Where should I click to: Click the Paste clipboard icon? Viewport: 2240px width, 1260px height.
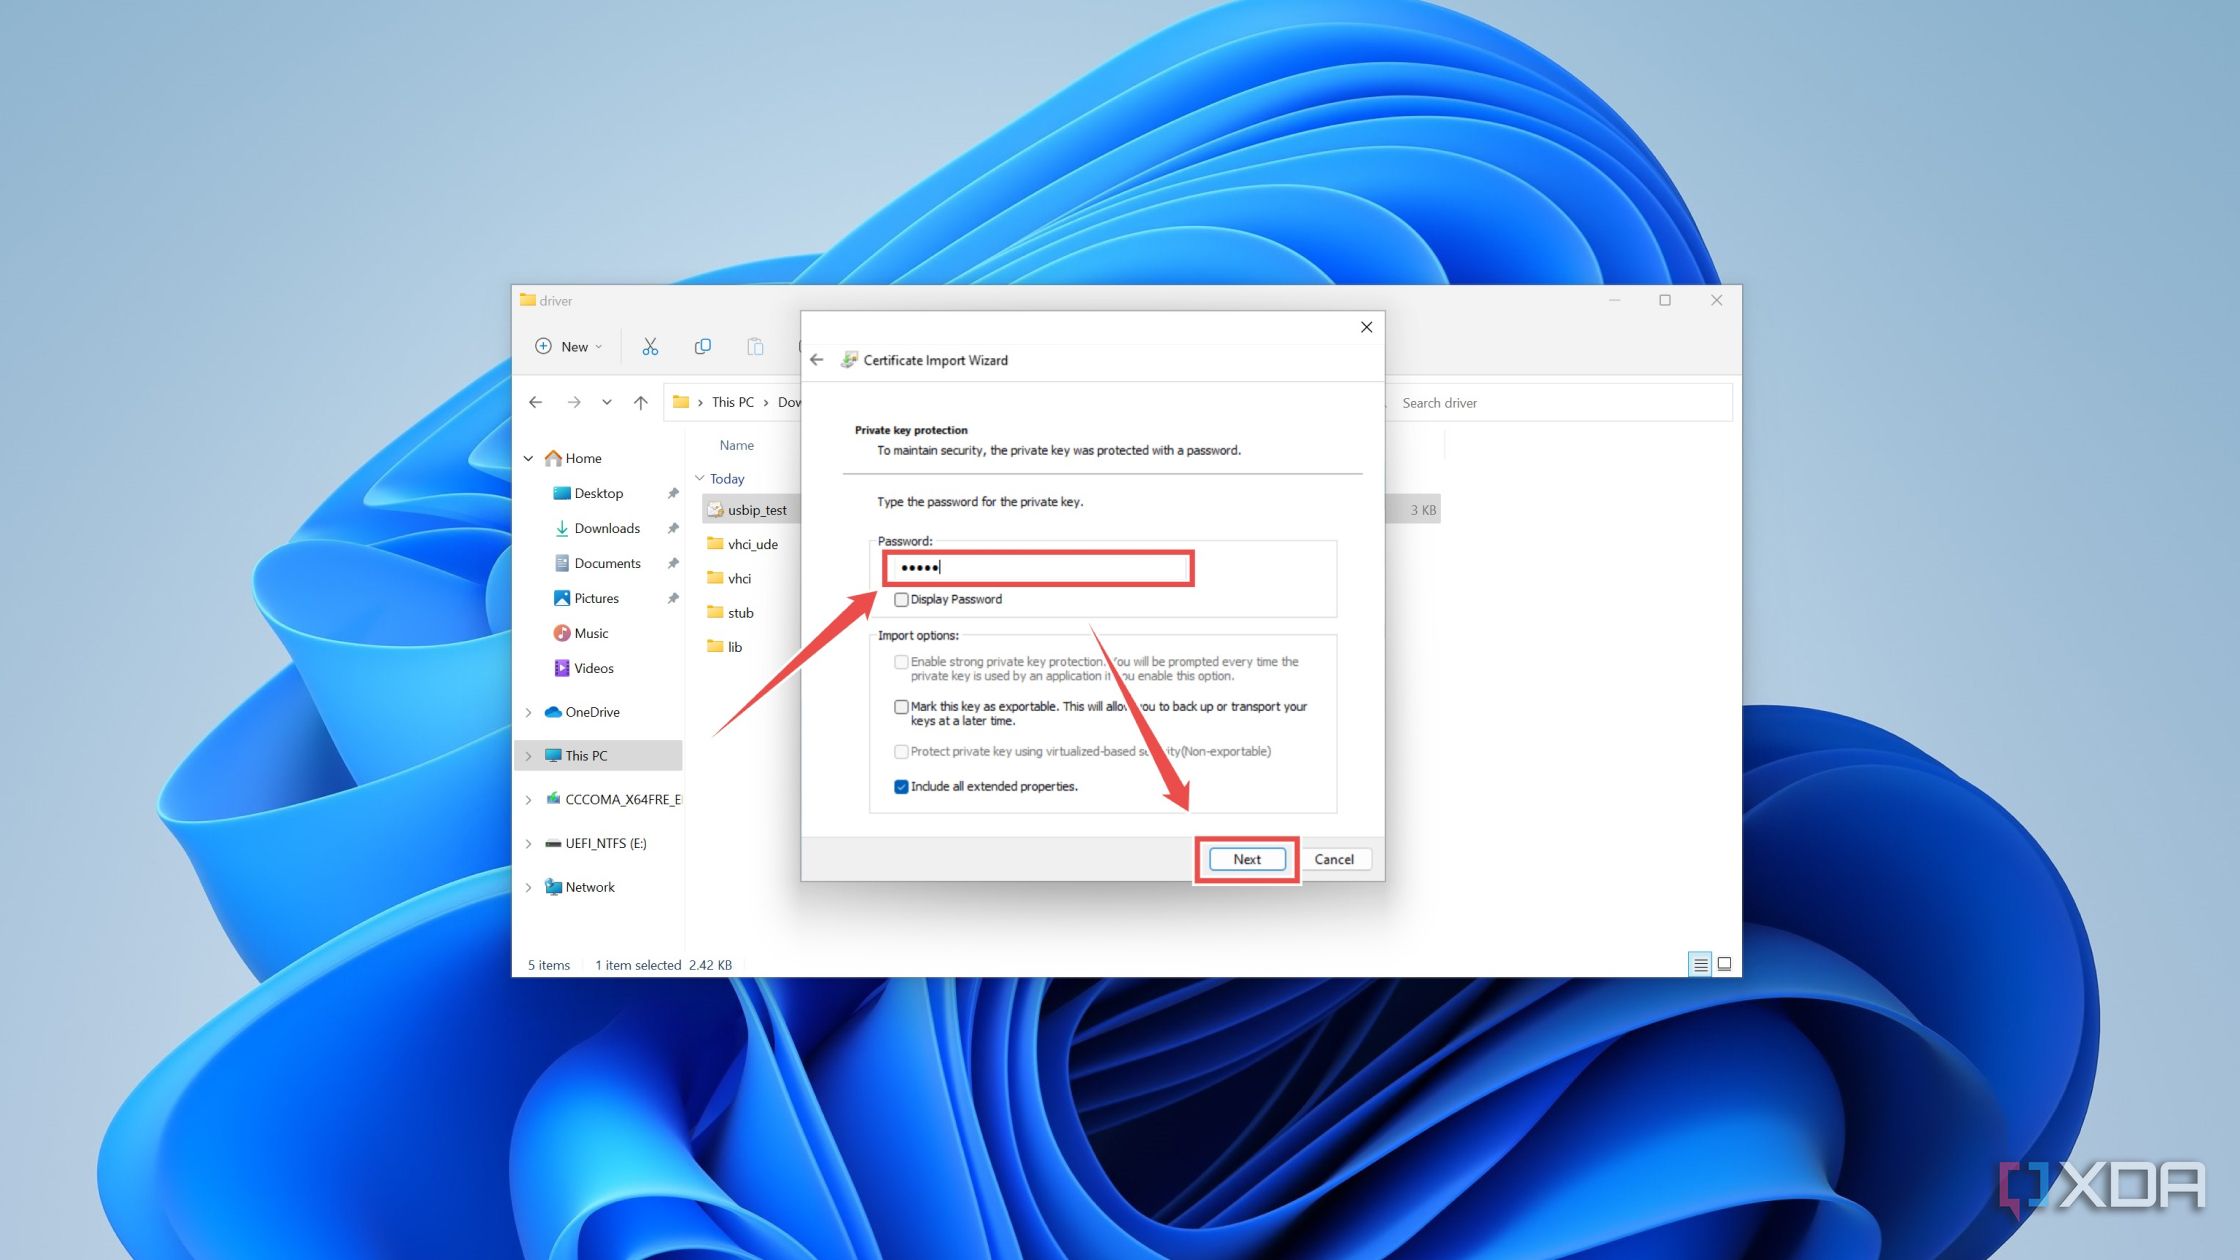755,346
